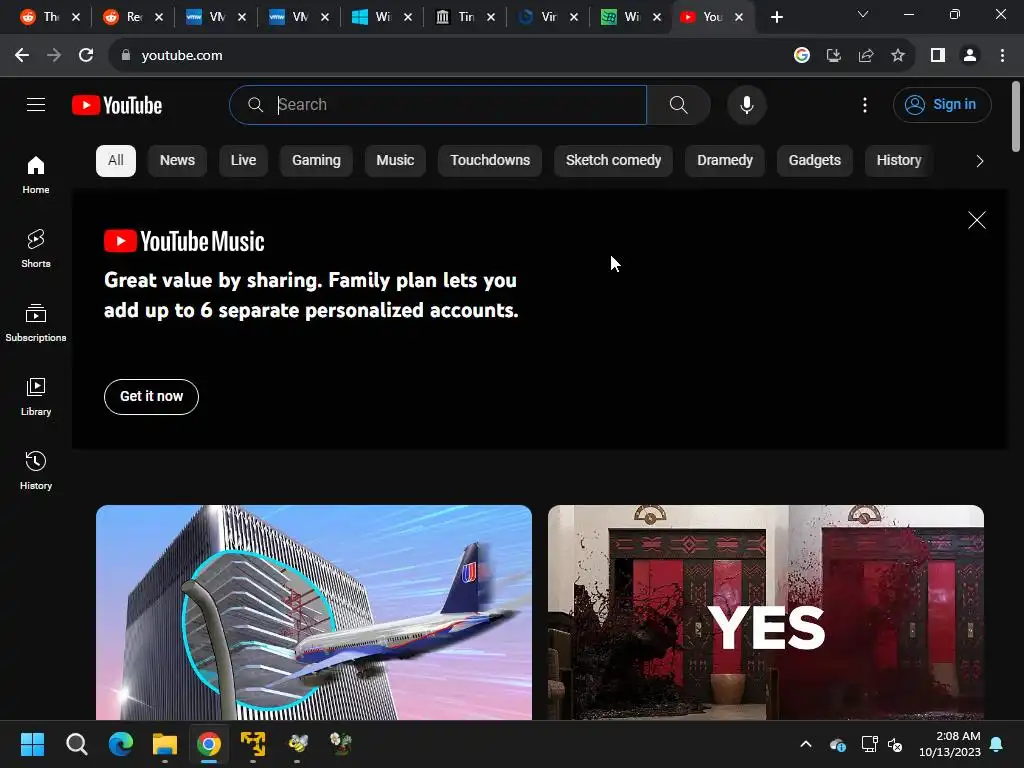Open the airplane building video thumbnail

click(314, 613)
